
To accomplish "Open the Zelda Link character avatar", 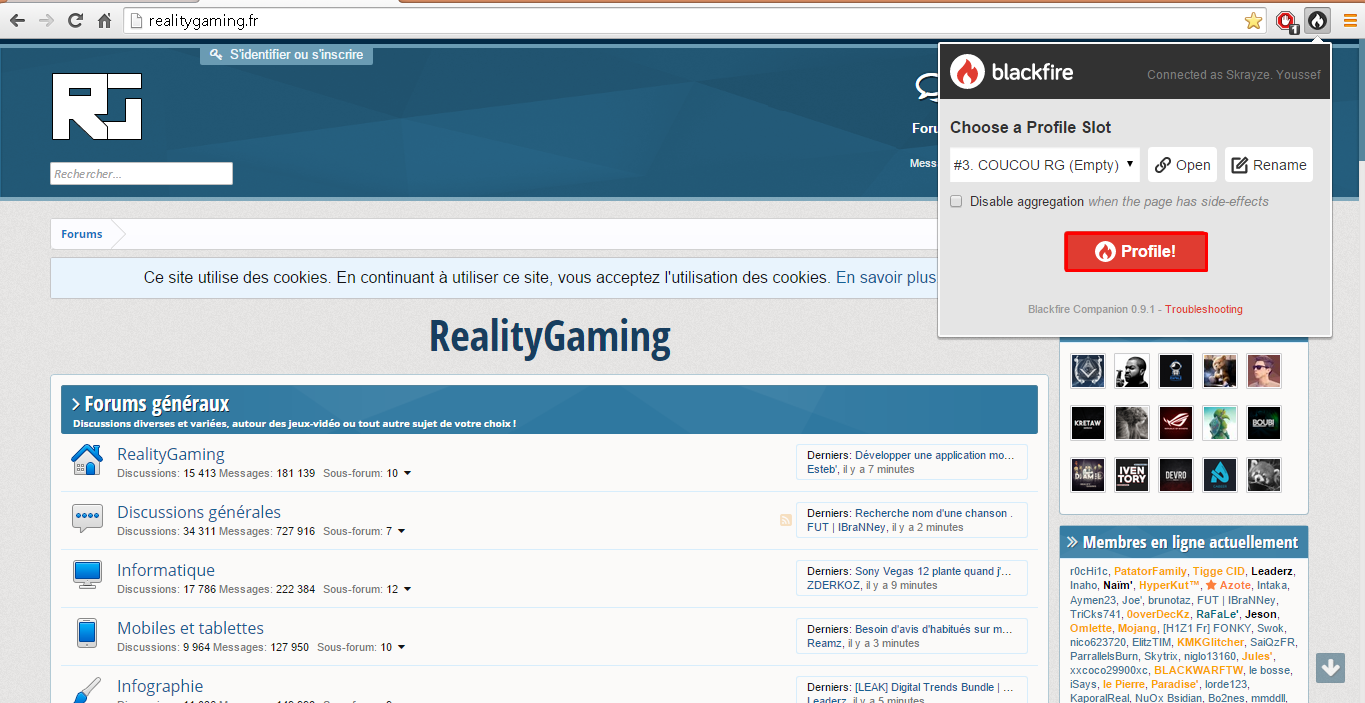I will tap(1220, 423).
